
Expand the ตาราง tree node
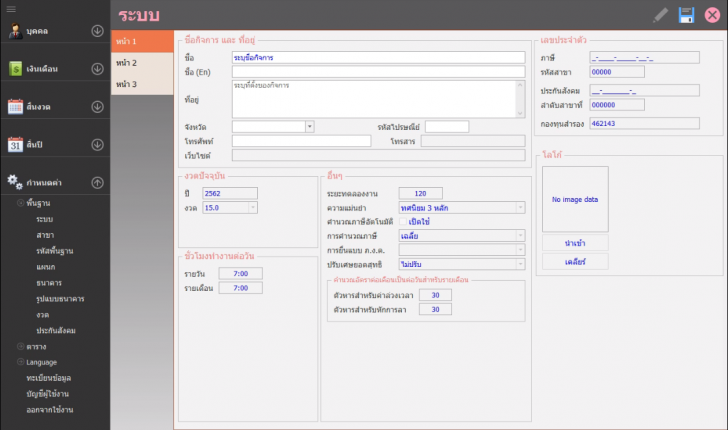coord(20,346)
